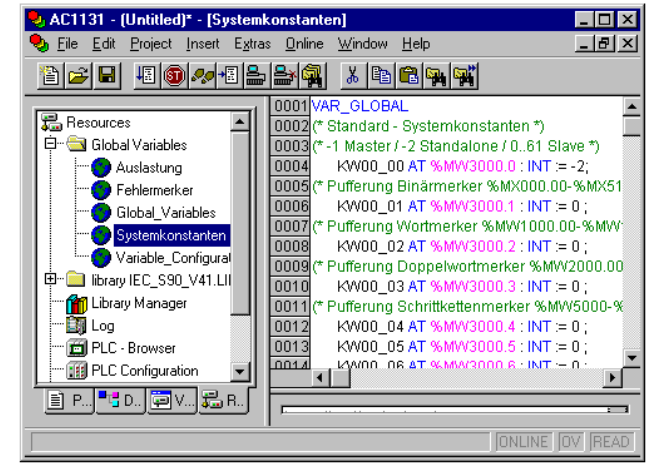Click the application icon in menu bar
This screenshot has height=474, width=669.
pos(39,44)
